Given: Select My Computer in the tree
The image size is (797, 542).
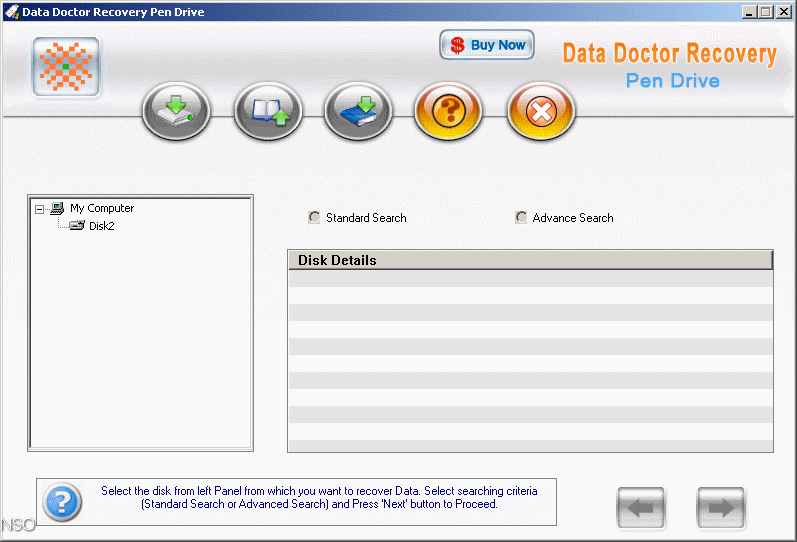Looking at the screenshot, I should (102, 208).
